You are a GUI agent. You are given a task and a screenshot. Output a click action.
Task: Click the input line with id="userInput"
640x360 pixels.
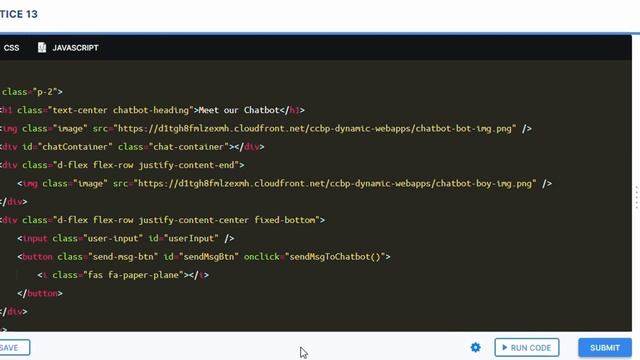pos(126,238)
